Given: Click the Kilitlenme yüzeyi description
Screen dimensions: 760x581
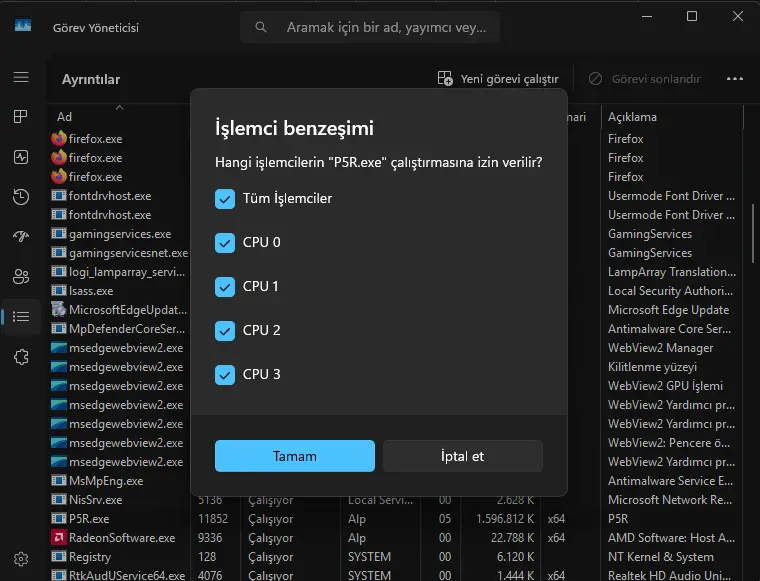Looking at the screenshot, I should click(652, 367).
